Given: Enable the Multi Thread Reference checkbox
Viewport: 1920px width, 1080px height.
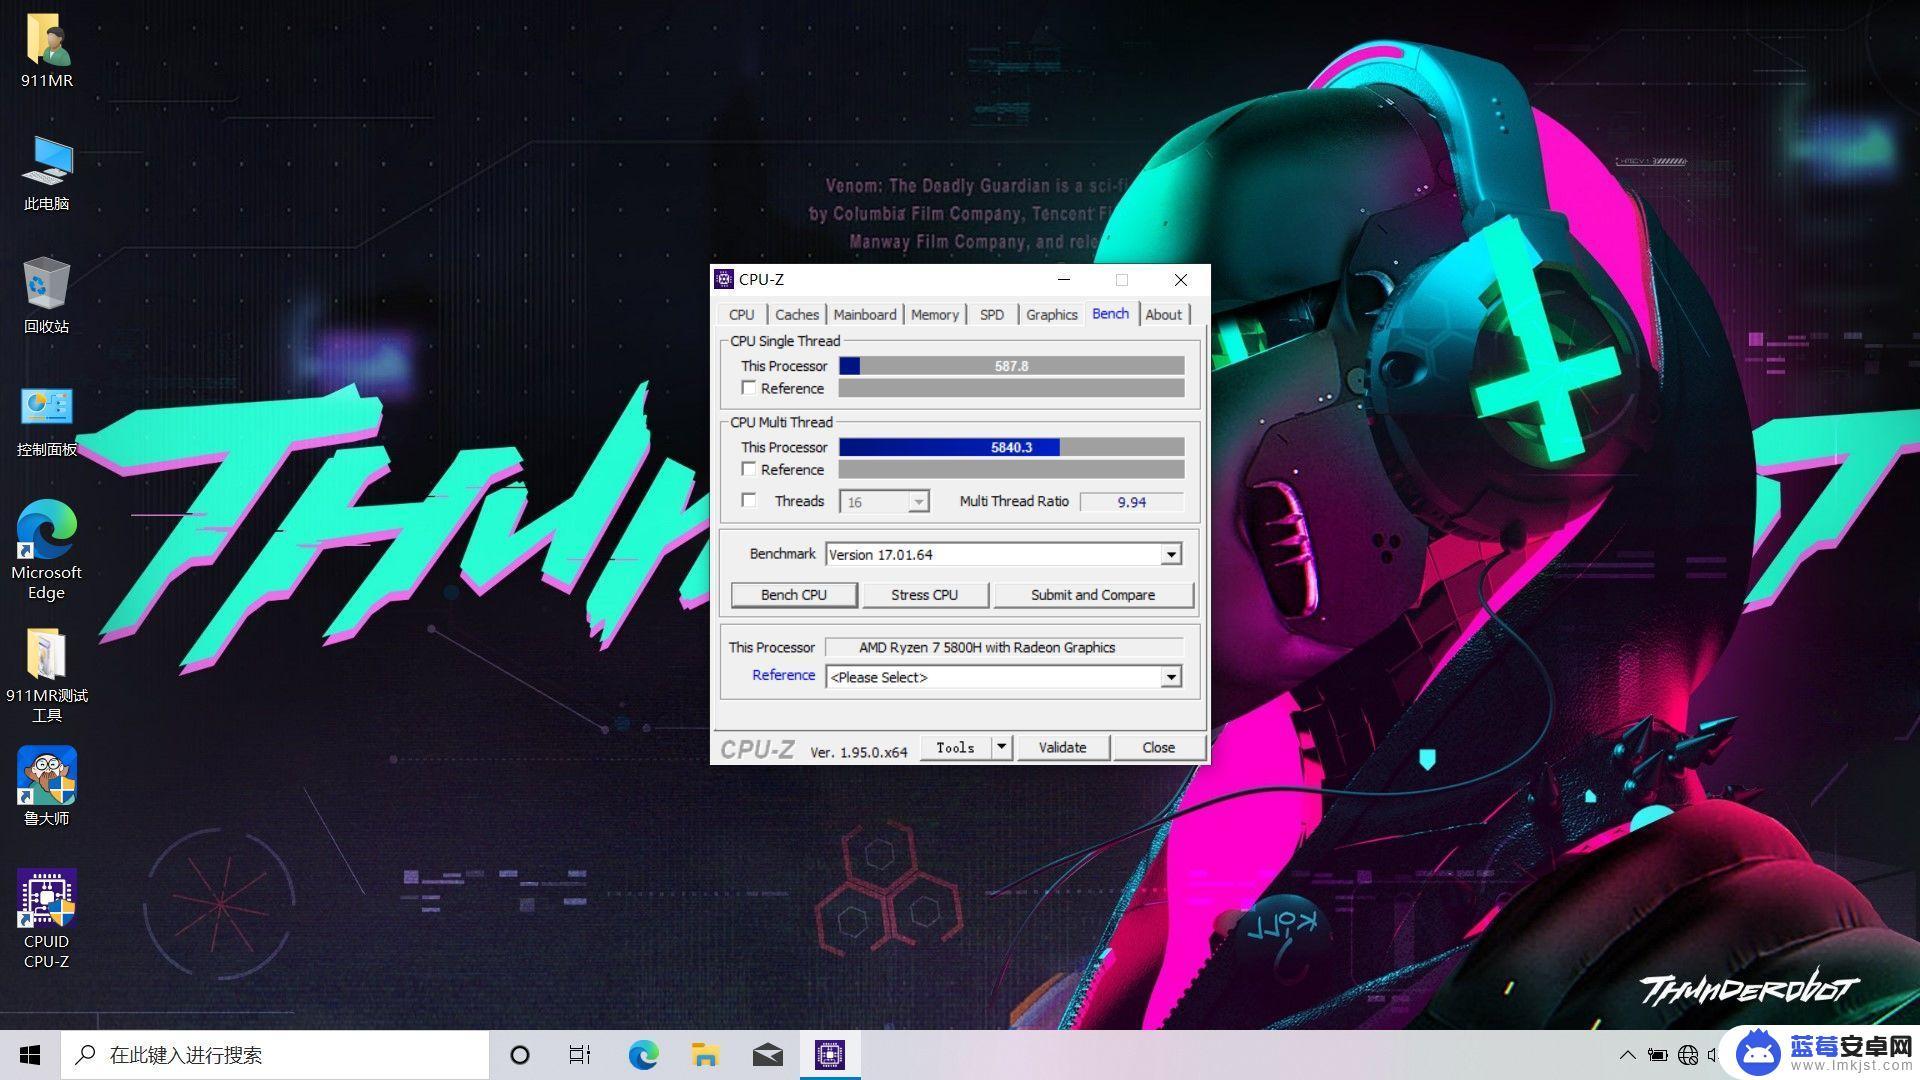Looking at the screenshot, I should click(749, 468).
